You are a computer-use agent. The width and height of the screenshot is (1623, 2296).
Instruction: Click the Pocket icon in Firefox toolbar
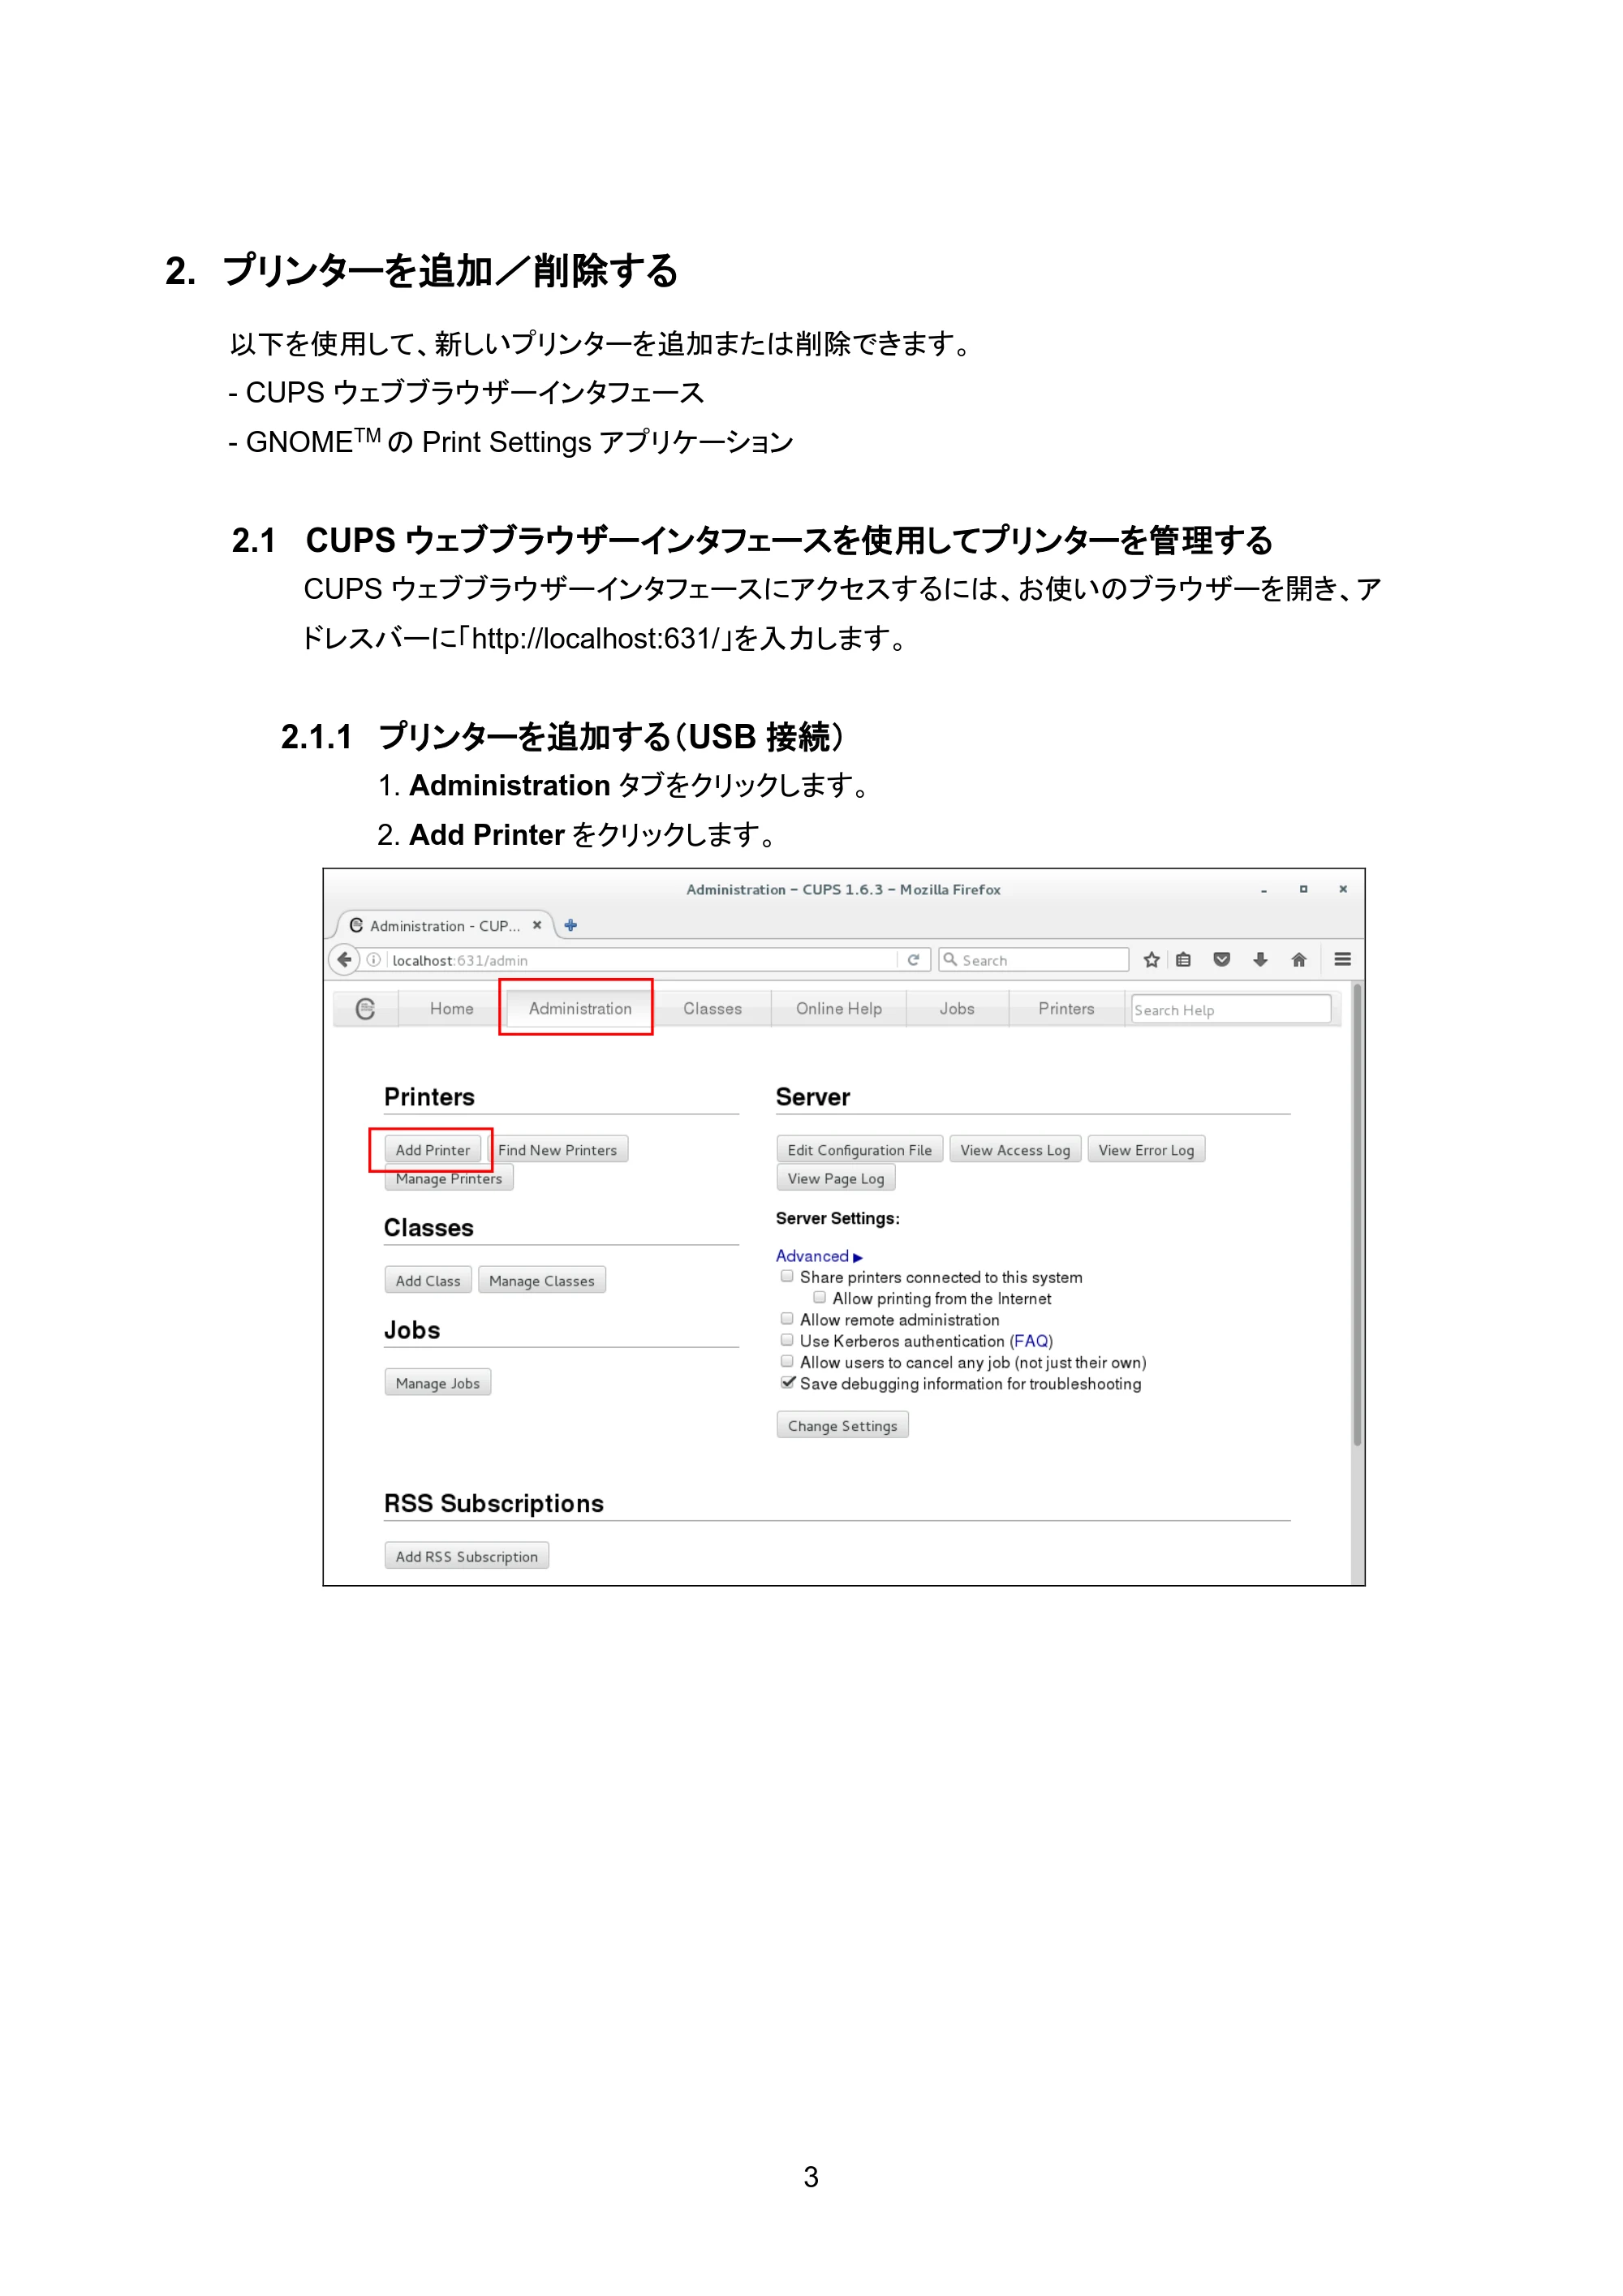coord(1221,959)
